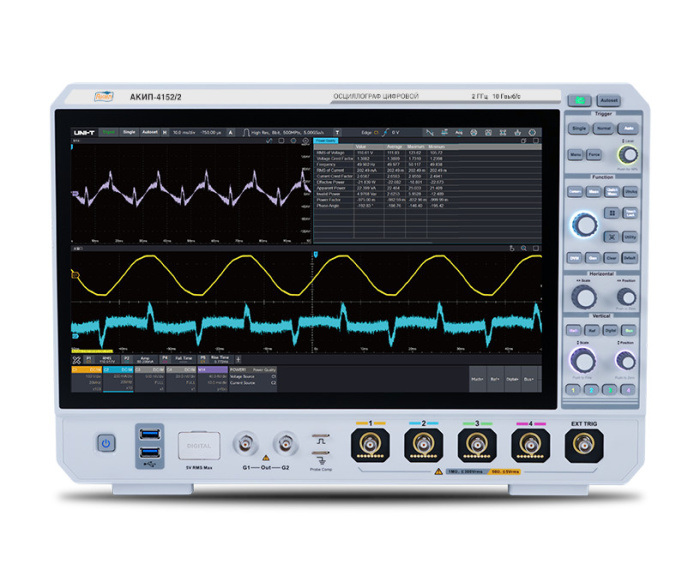Select the G2 generator output connector
This screenshot has width=700, height=576.
point(286,444)
